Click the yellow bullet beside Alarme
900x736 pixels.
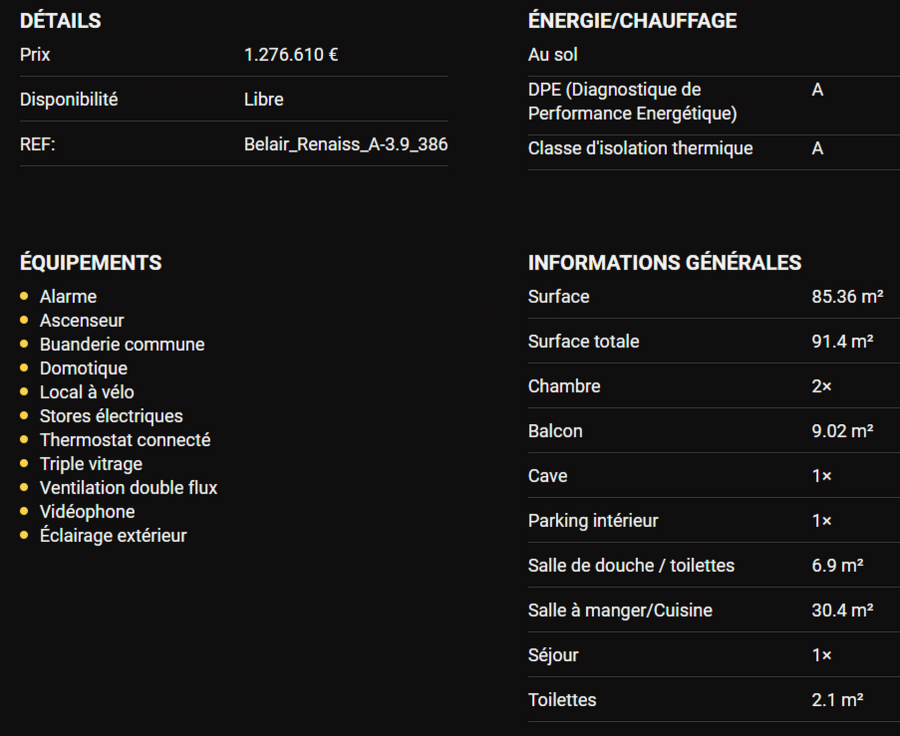click(x=24, y=297)
